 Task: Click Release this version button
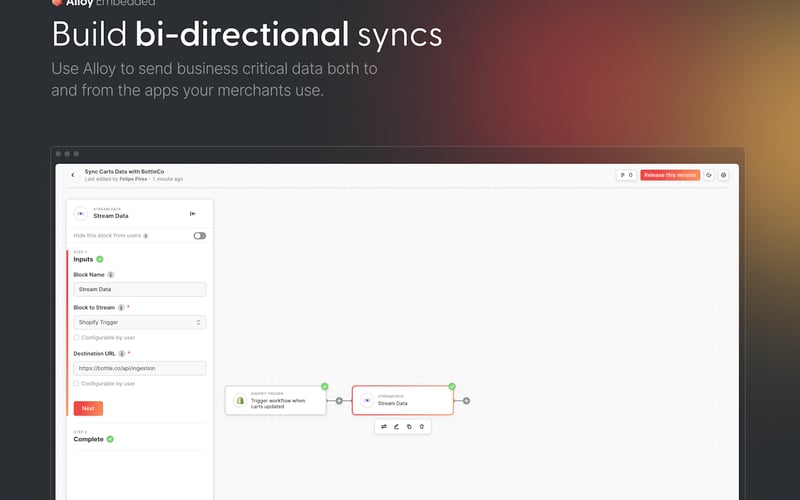[x=670, y=175]
